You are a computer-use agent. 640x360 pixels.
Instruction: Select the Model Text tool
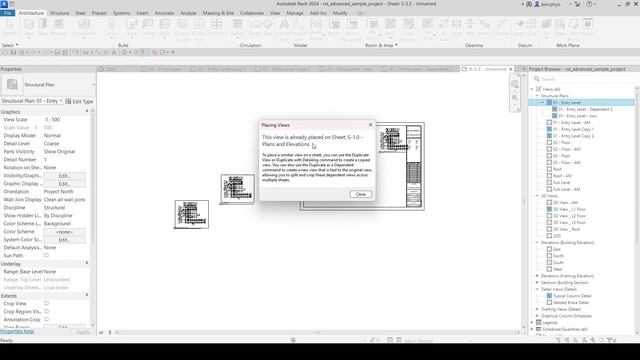tap(284, 29)
